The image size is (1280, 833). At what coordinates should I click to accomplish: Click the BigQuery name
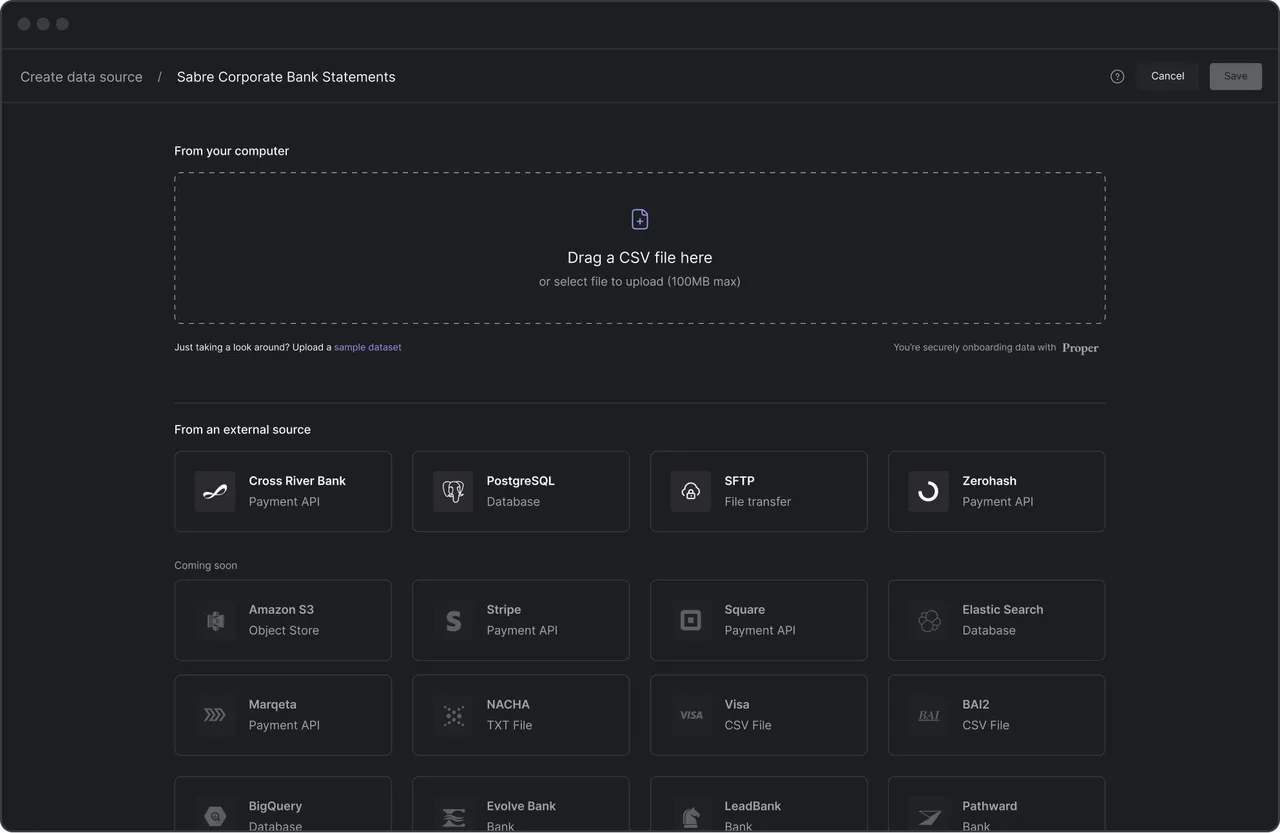coord(275,806)
